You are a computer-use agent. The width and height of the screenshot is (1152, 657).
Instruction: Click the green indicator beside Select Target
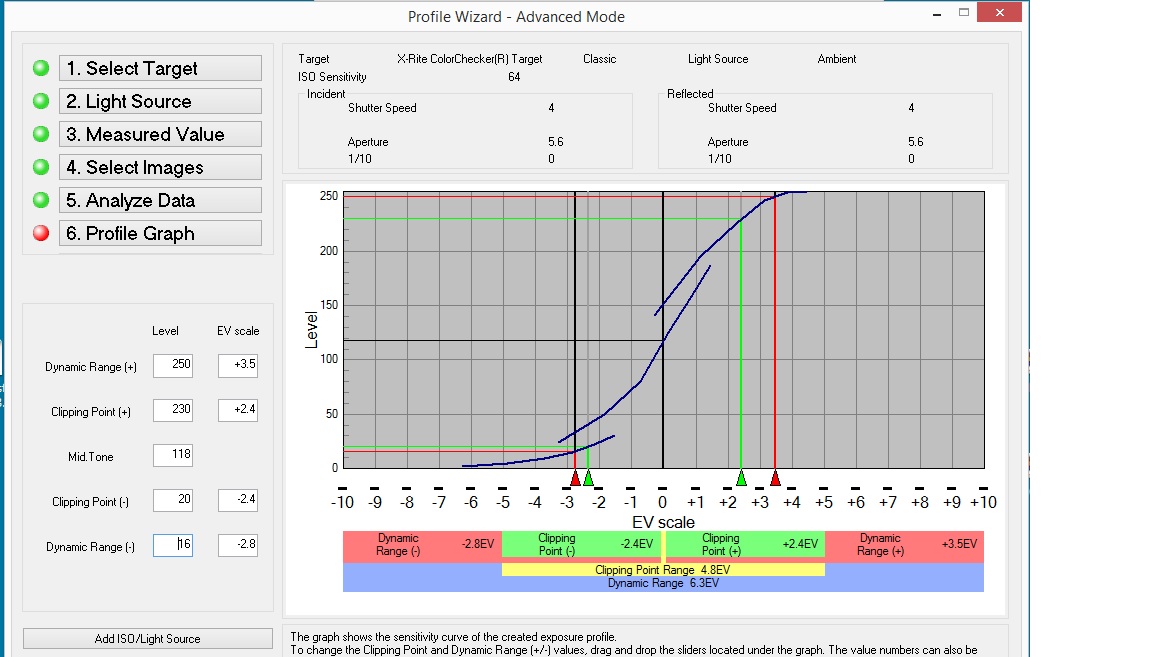click(x=41, y=68)
